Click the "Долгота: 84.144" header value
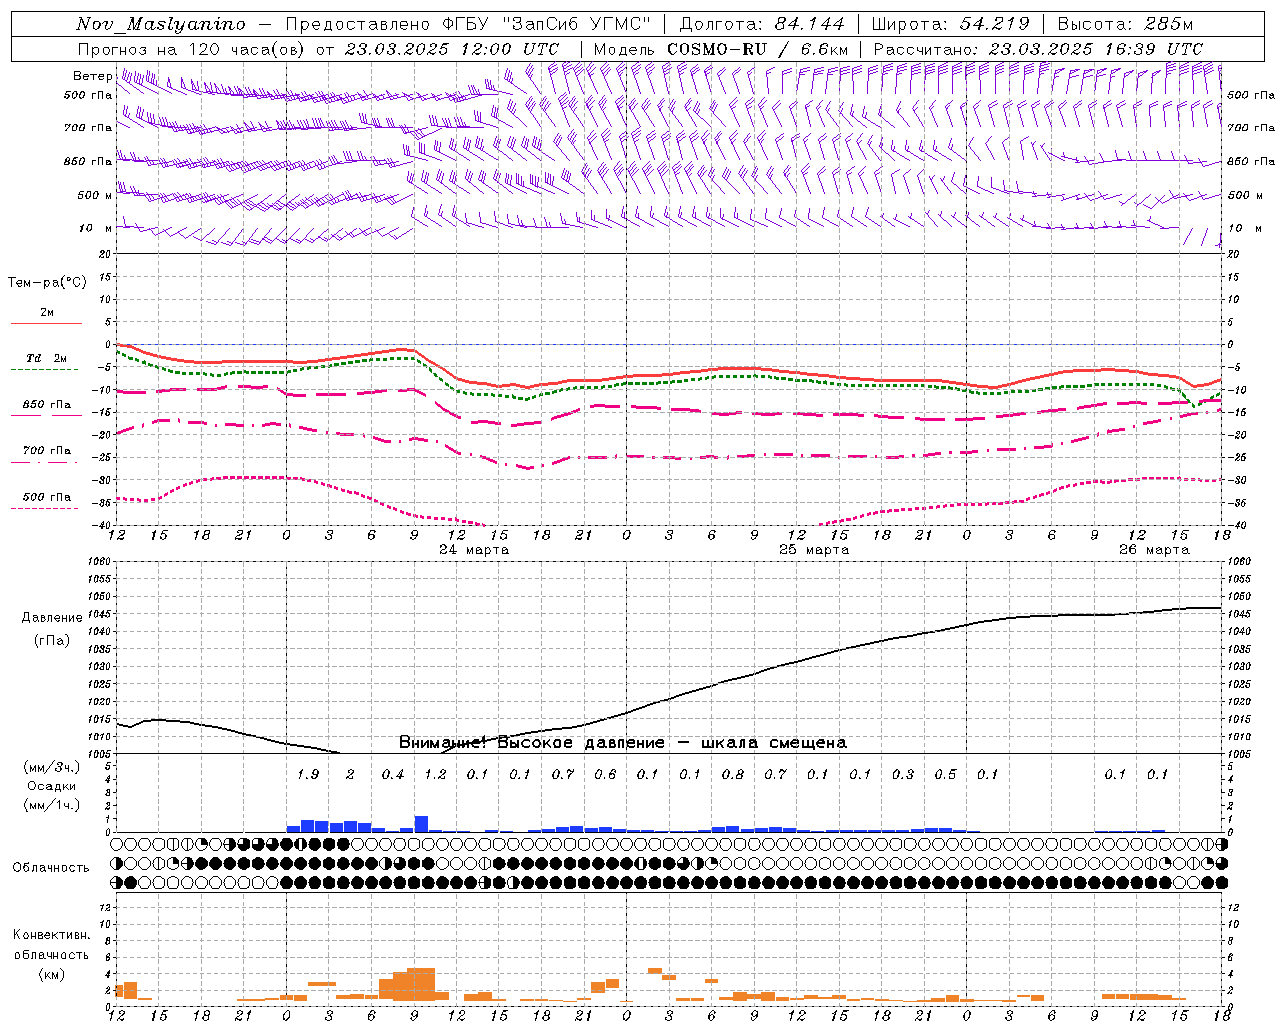This screenshot has width=1280, height=1024. 762,24
